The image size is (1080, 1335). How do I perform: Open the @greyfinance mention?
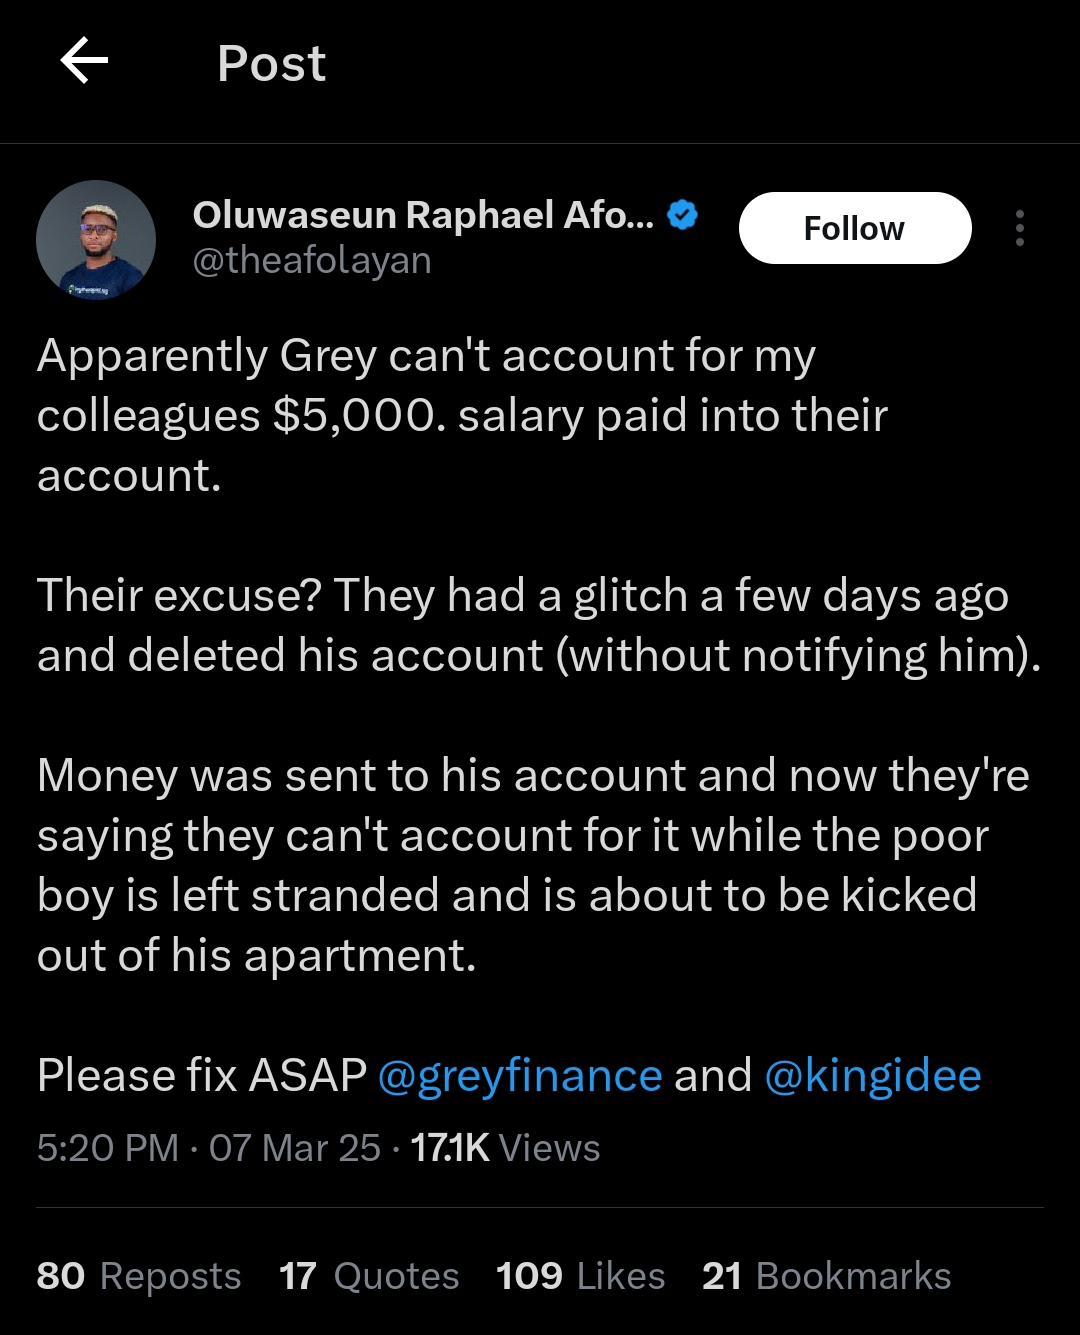tap(520, 1076)
